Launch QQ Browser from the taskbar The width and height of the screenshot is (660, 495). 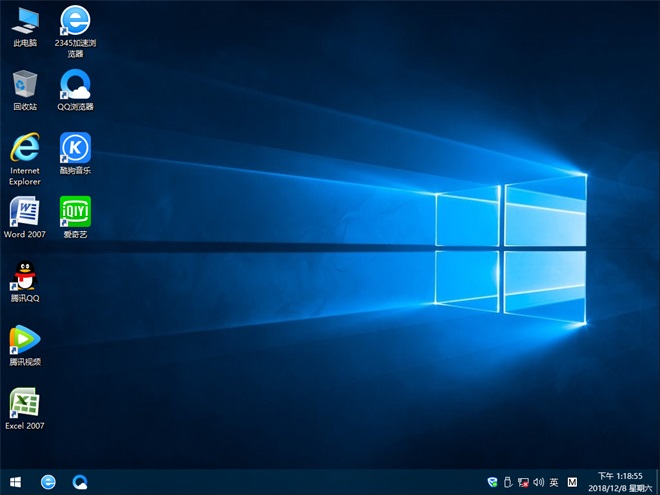[x=80, y=482]
